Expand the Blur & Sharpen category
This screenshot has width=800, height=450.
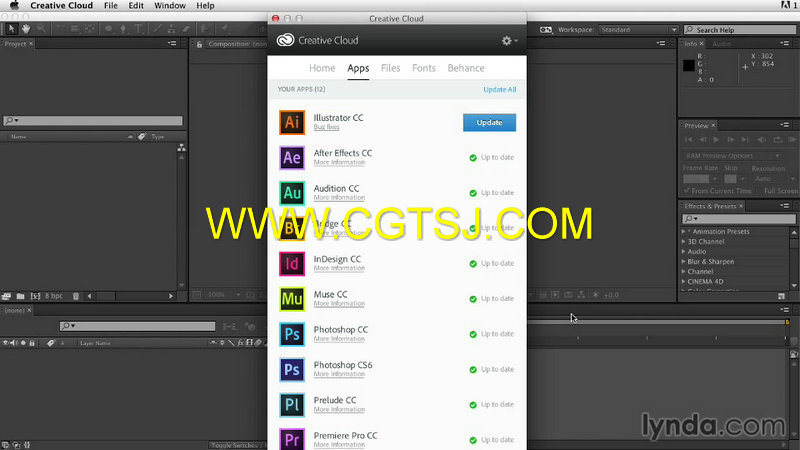point(684,262)
